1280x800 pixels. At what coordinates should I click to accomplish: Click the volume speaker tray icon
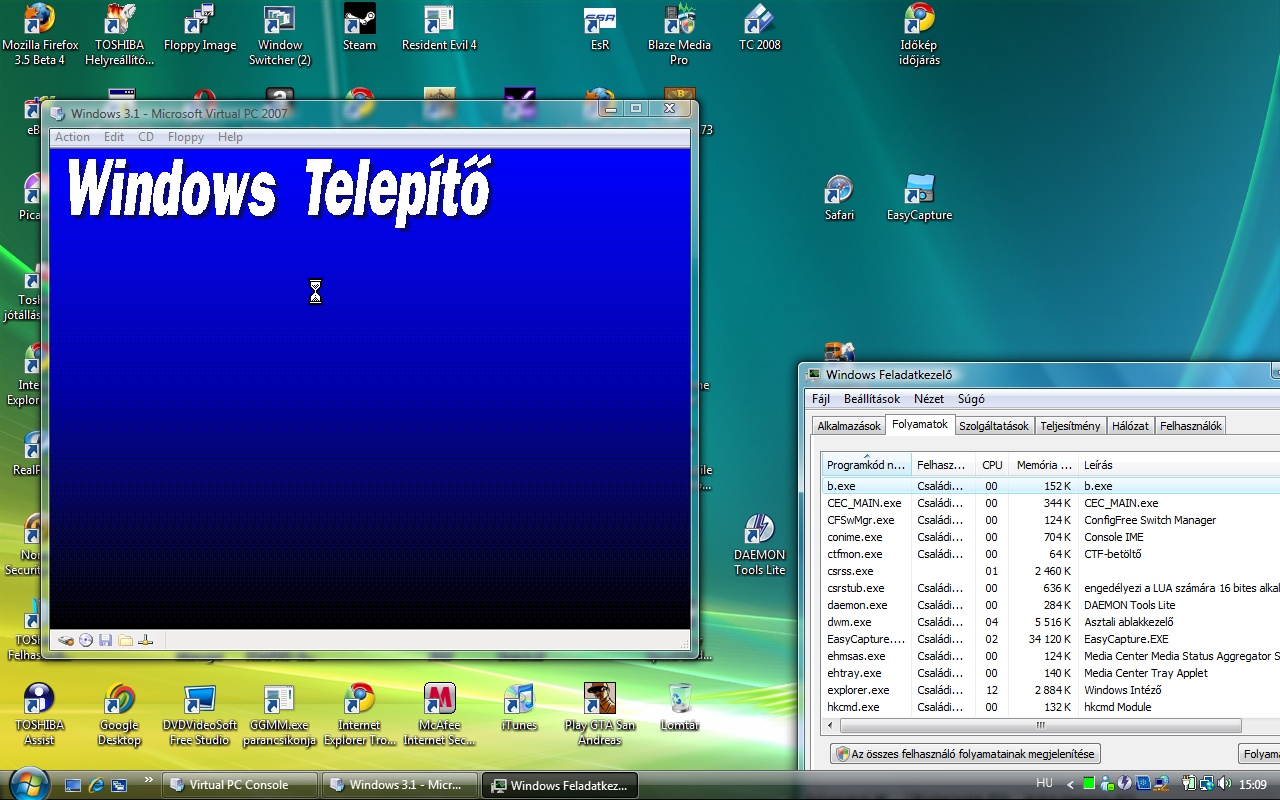pyautogui.click(x=1226, y=784)
